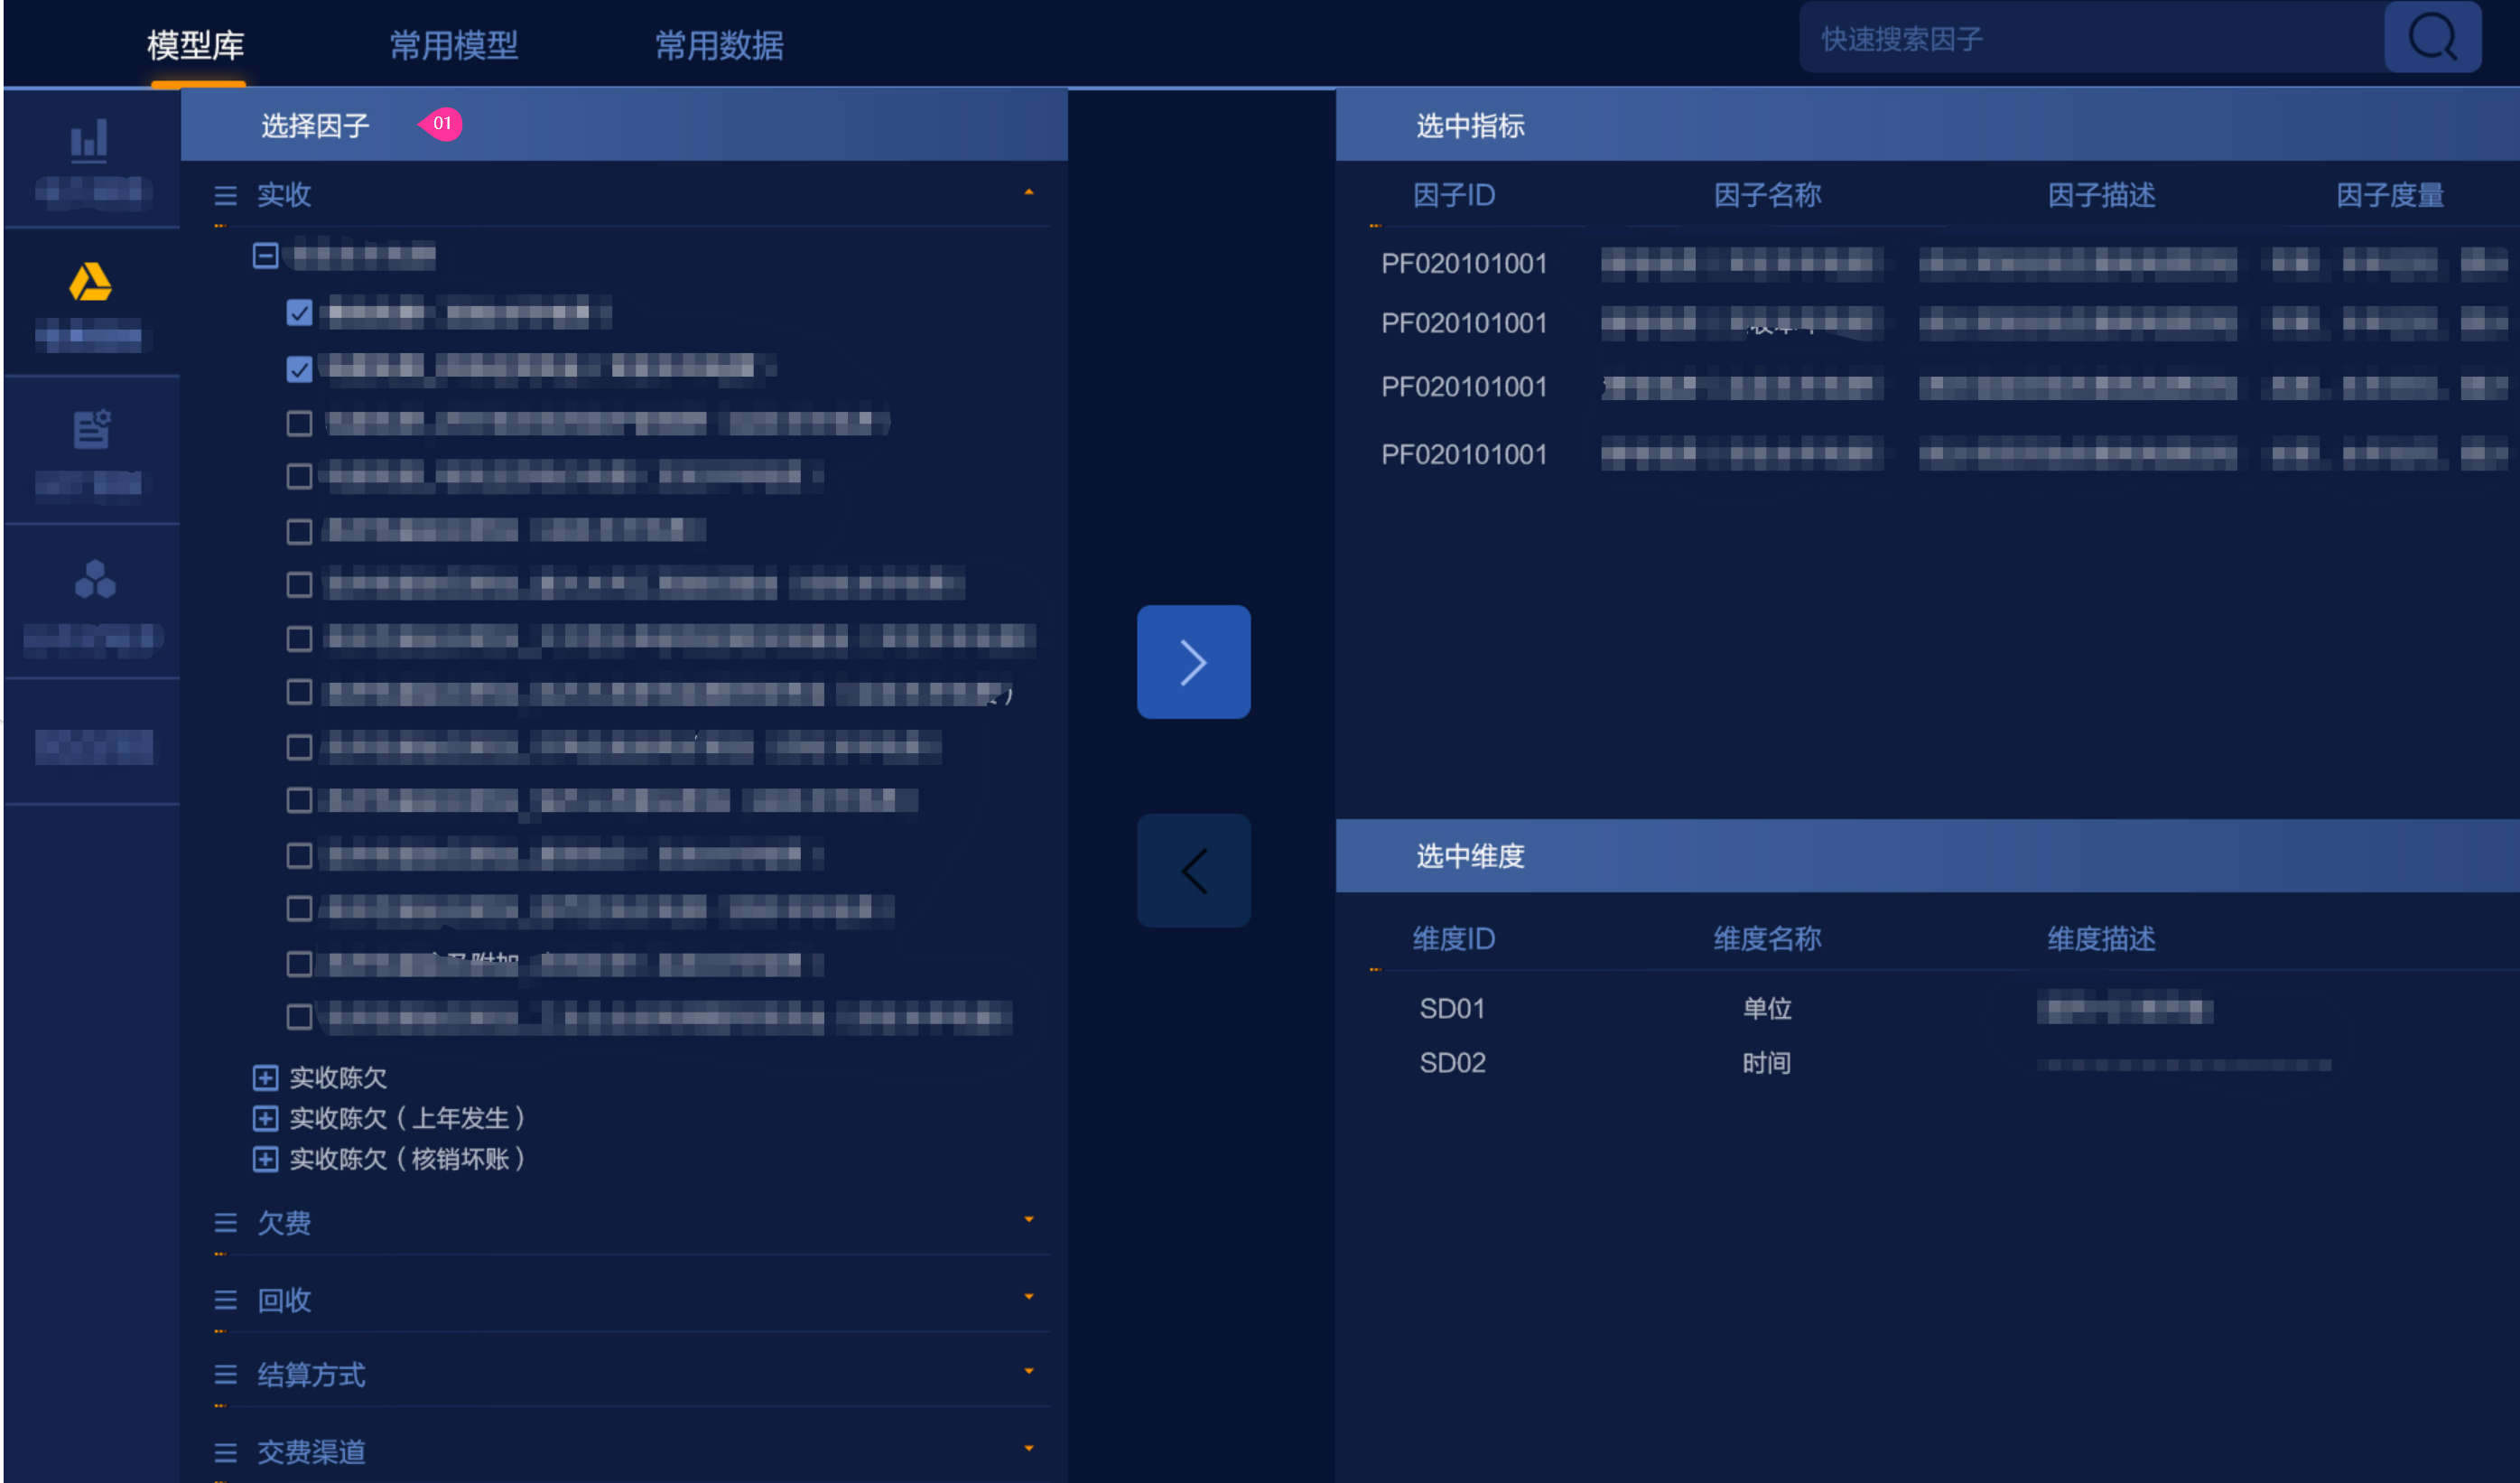Collapse the 实收 section arrow
This screenshot has height=1483, width=2520.
point(1029,192)
